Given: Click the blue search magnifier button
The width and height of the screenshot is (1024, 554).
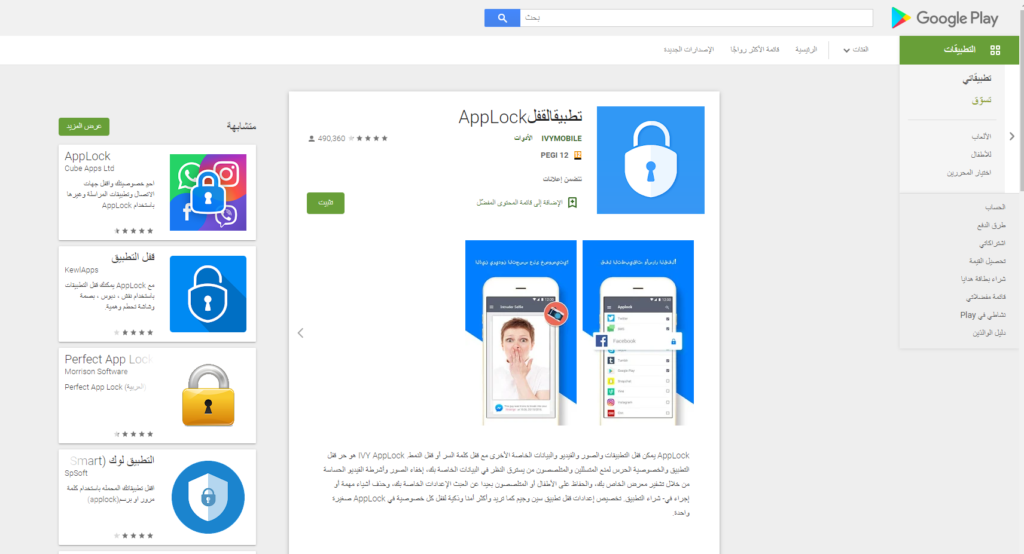Looking at the screenshot, I should coord(502,18).
